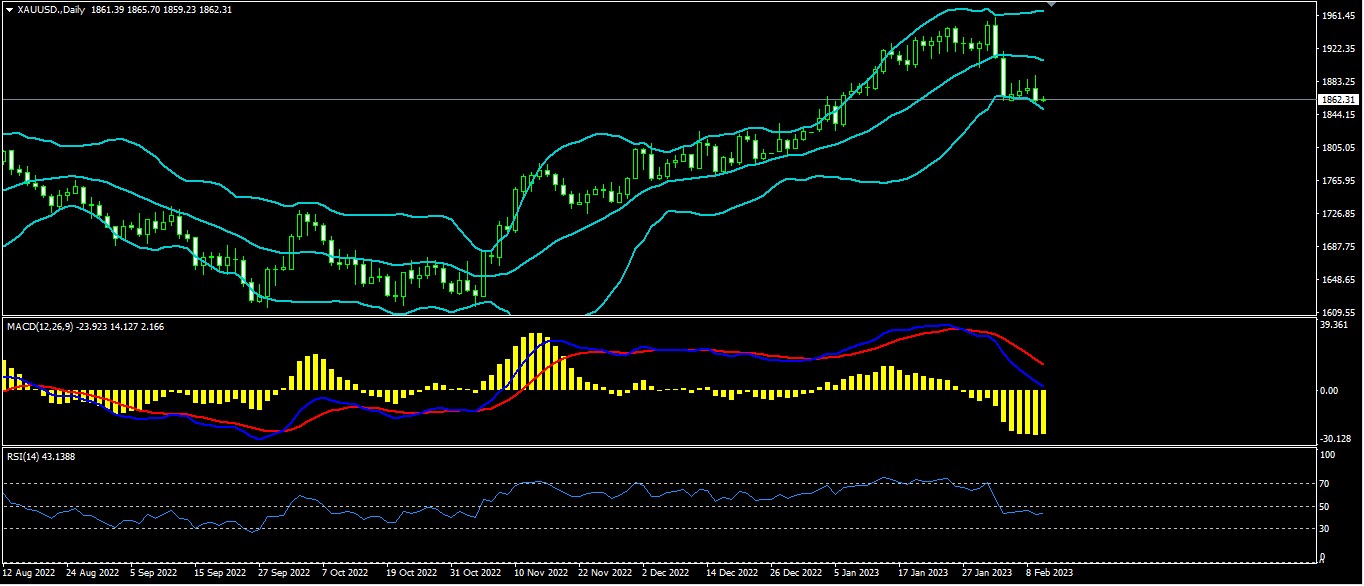Click the RSI 70 level label
This screenshot has width=1364, height=586.
[1325, 483]
